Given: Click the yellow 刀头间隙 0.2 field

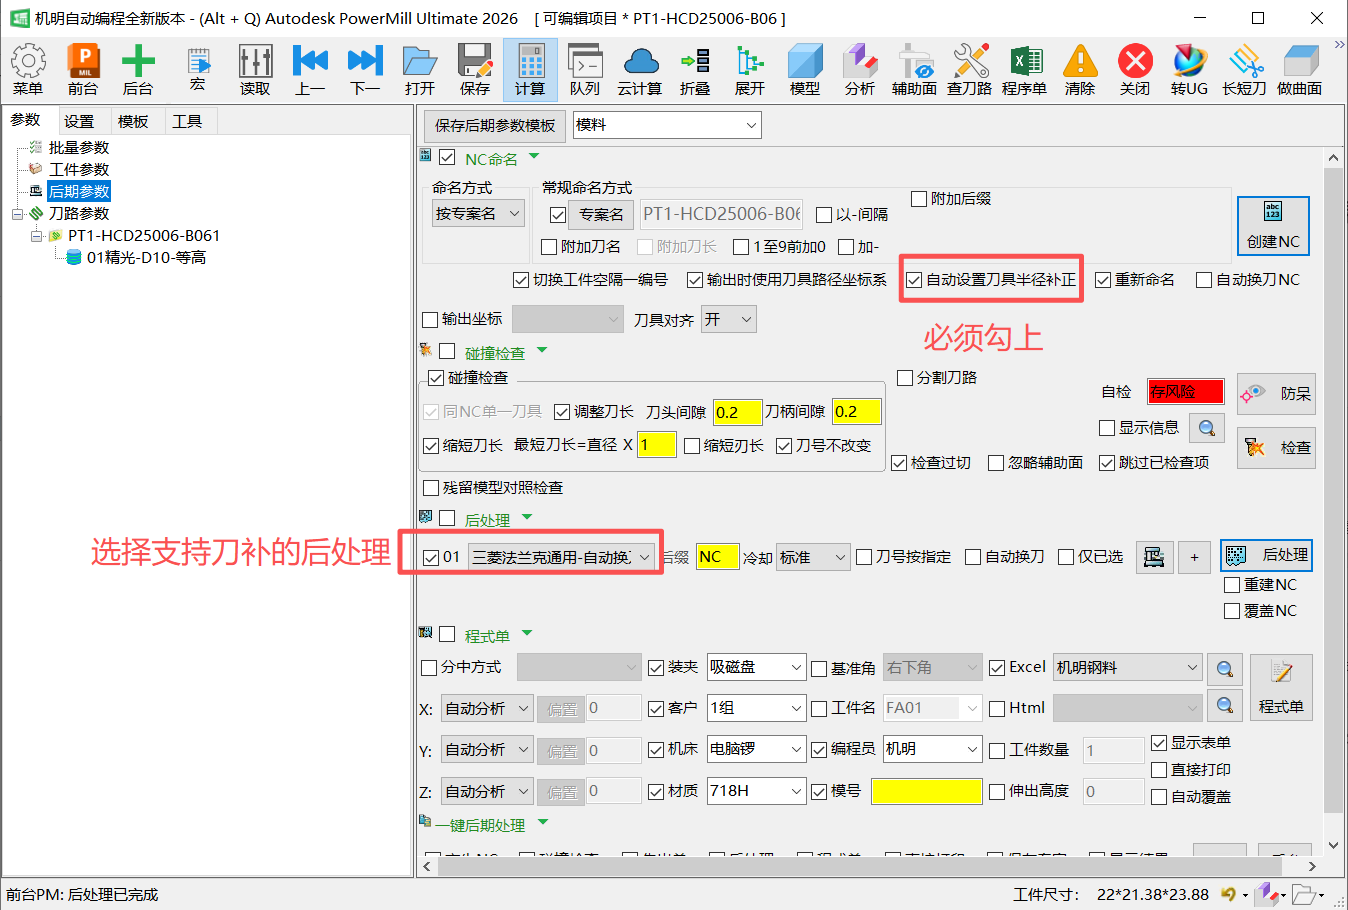Looking at the screenshot, I should pyautogui.click(x=737, y=412).
